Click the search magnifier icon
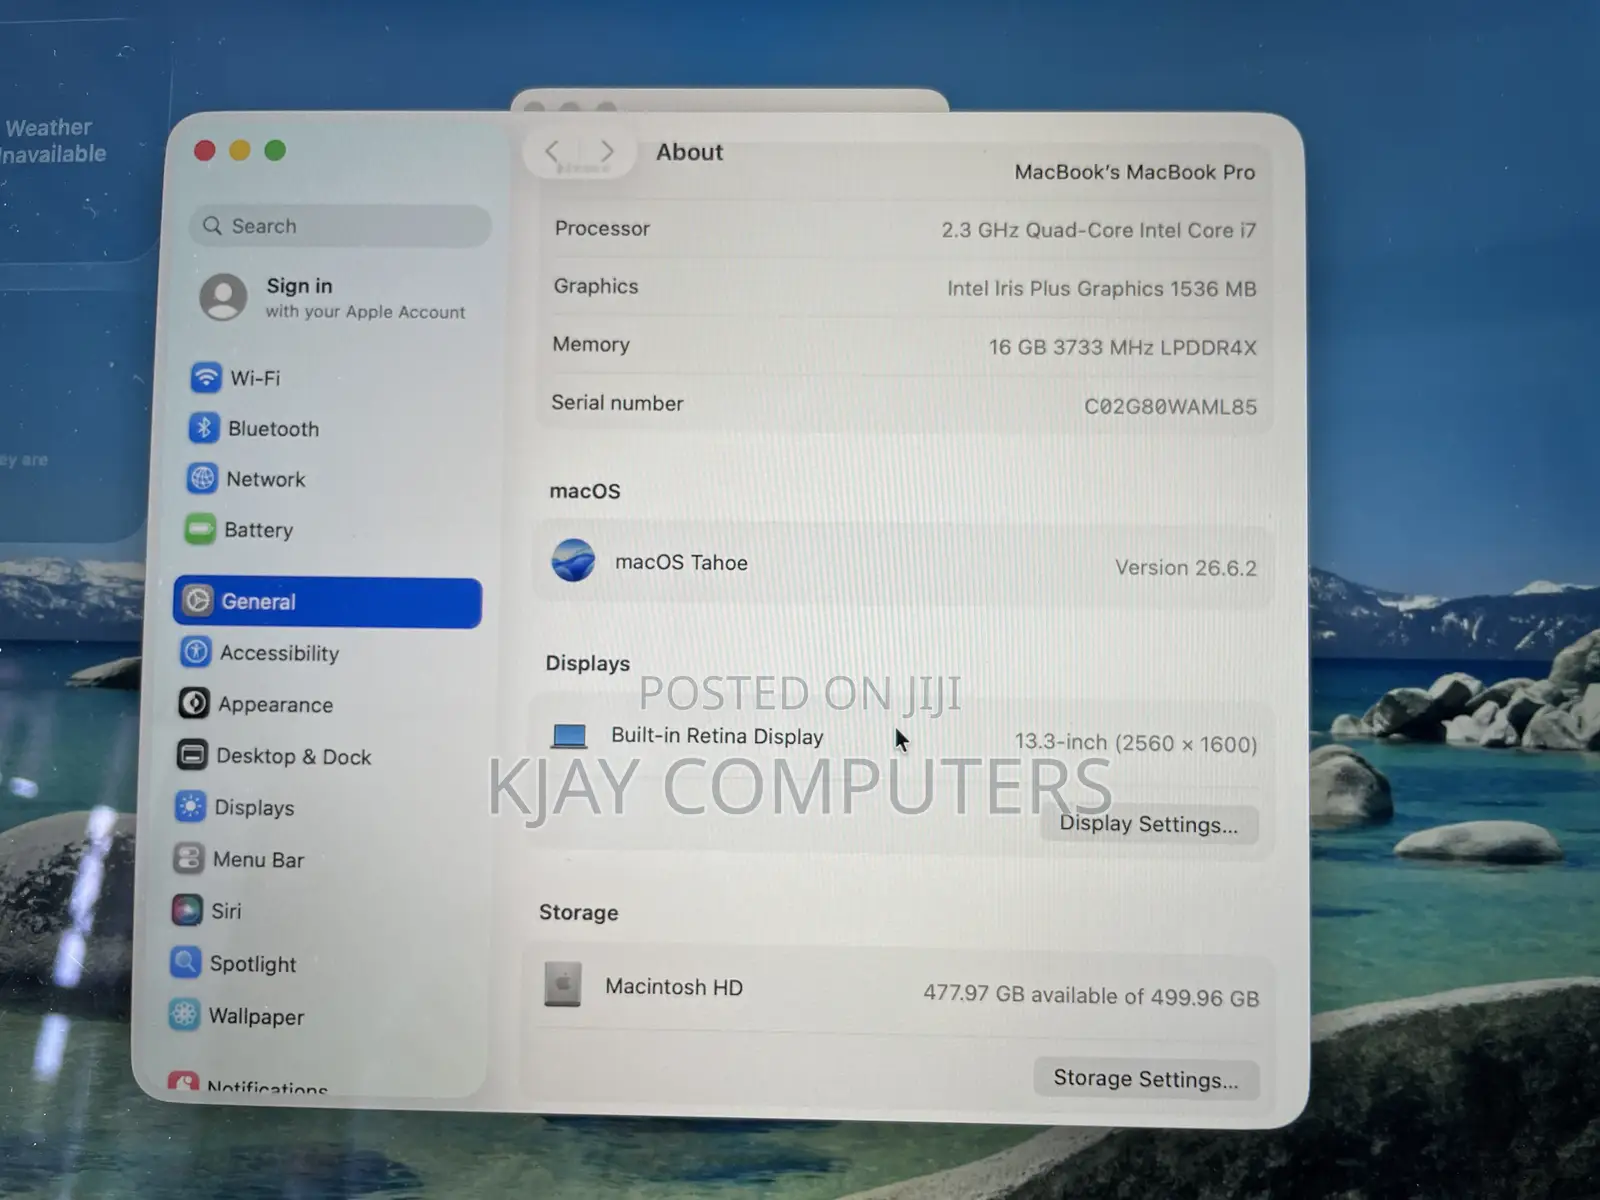The height and width of the screenshot is (1200, 1600). point(212,226)
